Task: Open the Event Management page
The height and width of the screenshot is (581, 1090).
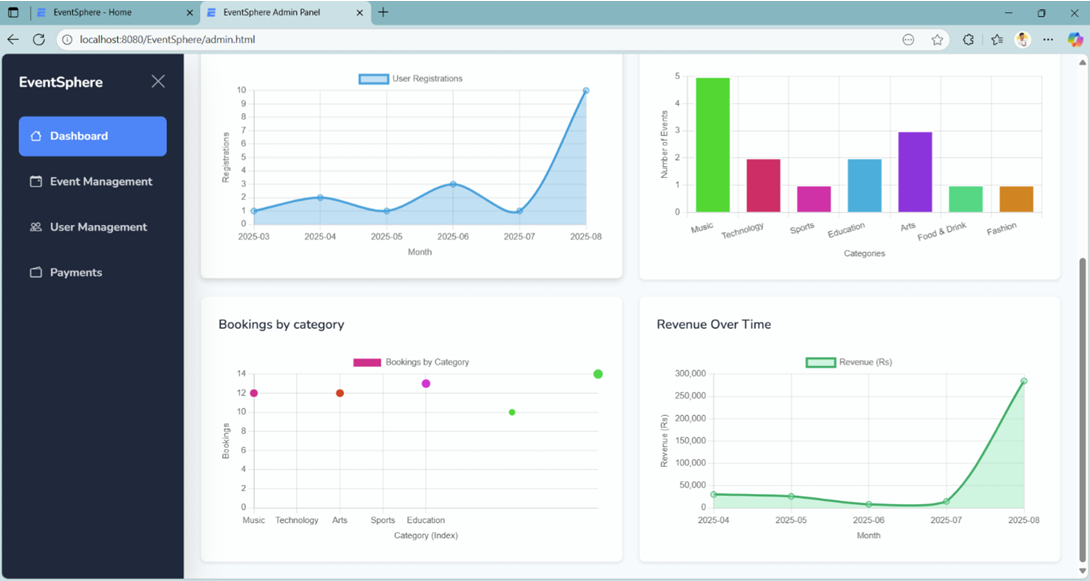Action: tap(101, 182)
